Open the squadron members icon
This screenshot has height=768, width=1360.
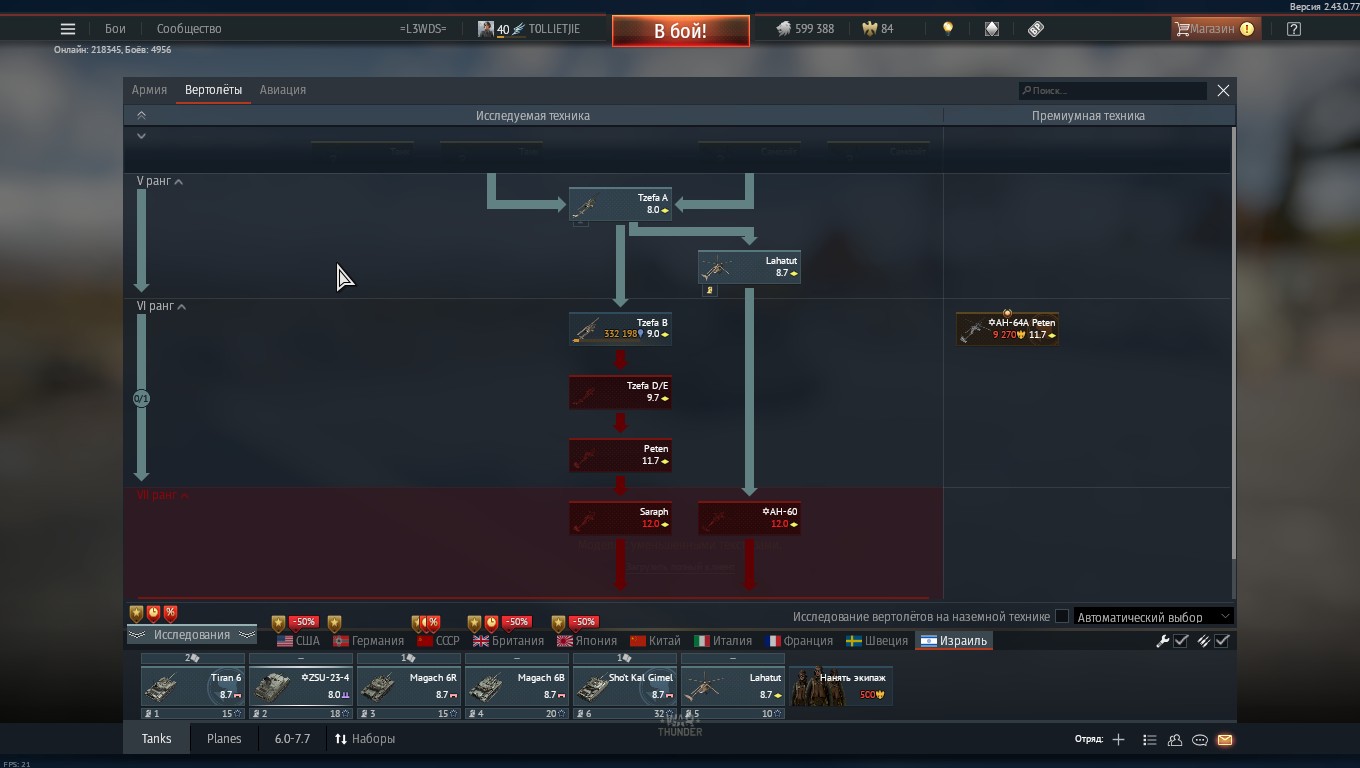tap(1175, 740)
